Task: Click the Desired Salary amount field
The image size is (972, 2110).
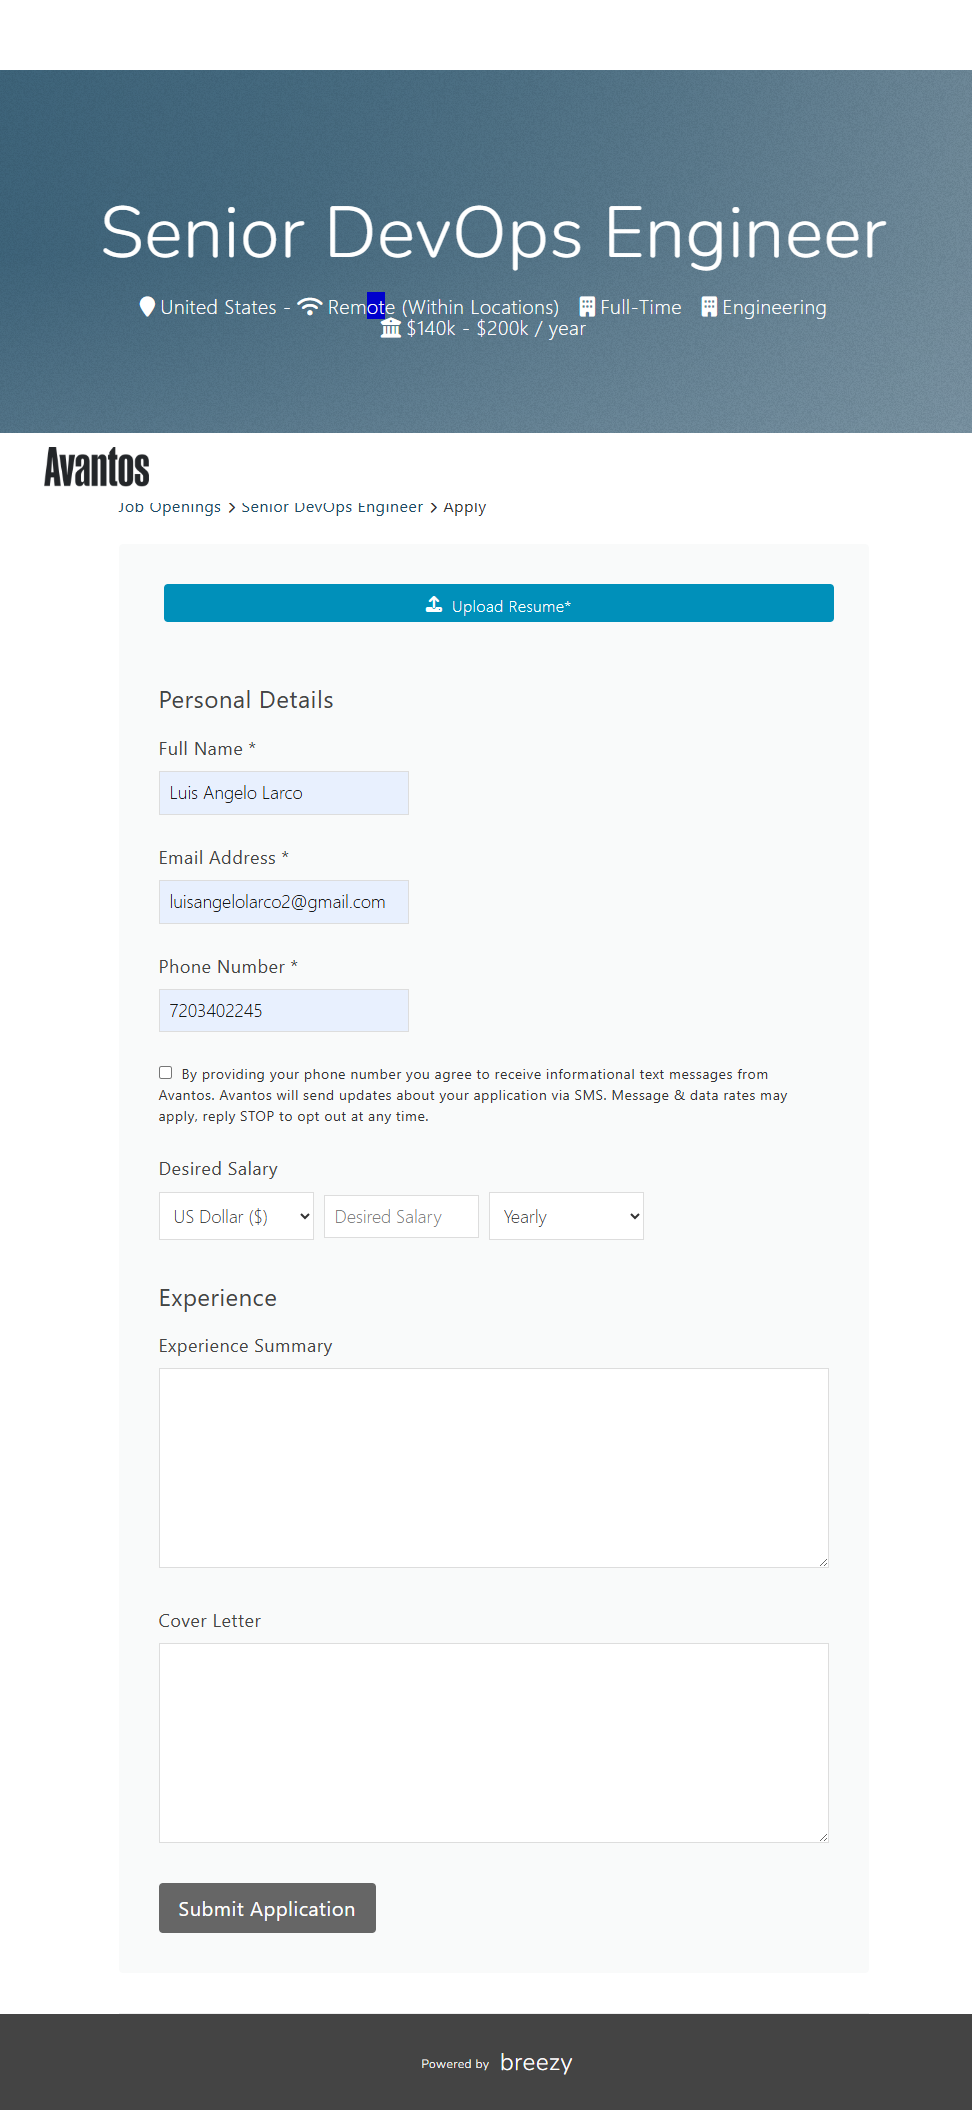Action: (401, 1216)
